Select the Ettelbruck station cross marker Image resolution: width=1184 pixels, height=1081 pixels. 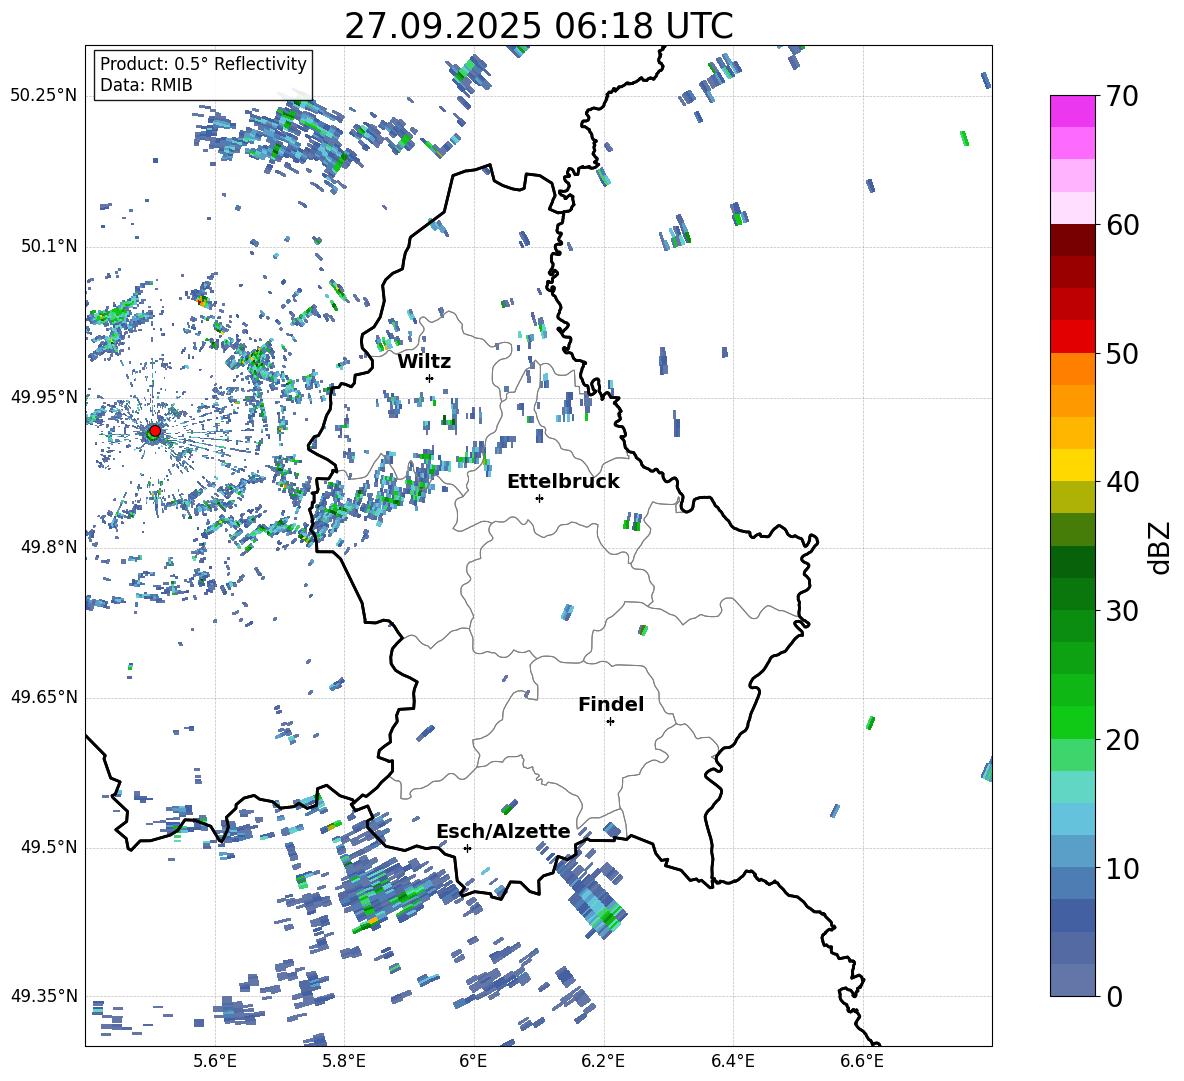click(x=539, y=498)
